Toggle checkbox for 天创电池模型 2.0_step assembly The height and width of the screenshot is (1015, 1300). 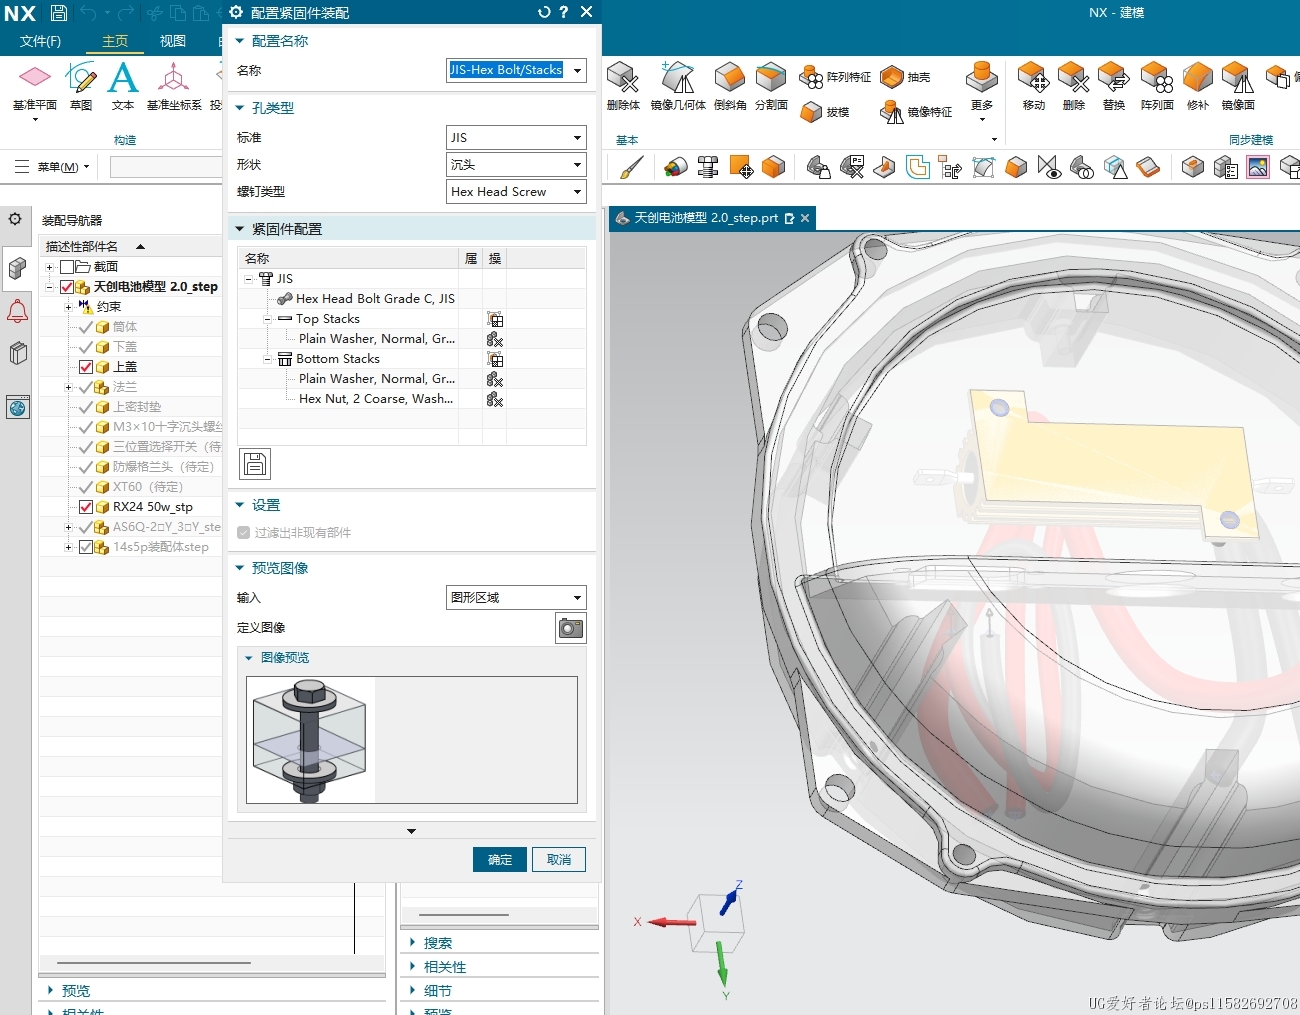[x=67, y=287]
